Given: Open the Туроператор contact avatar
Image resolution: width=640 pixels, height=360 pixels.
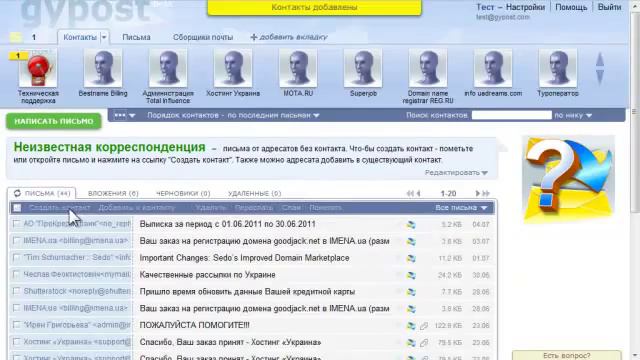Looking at the screenshot, I should 558,69.
